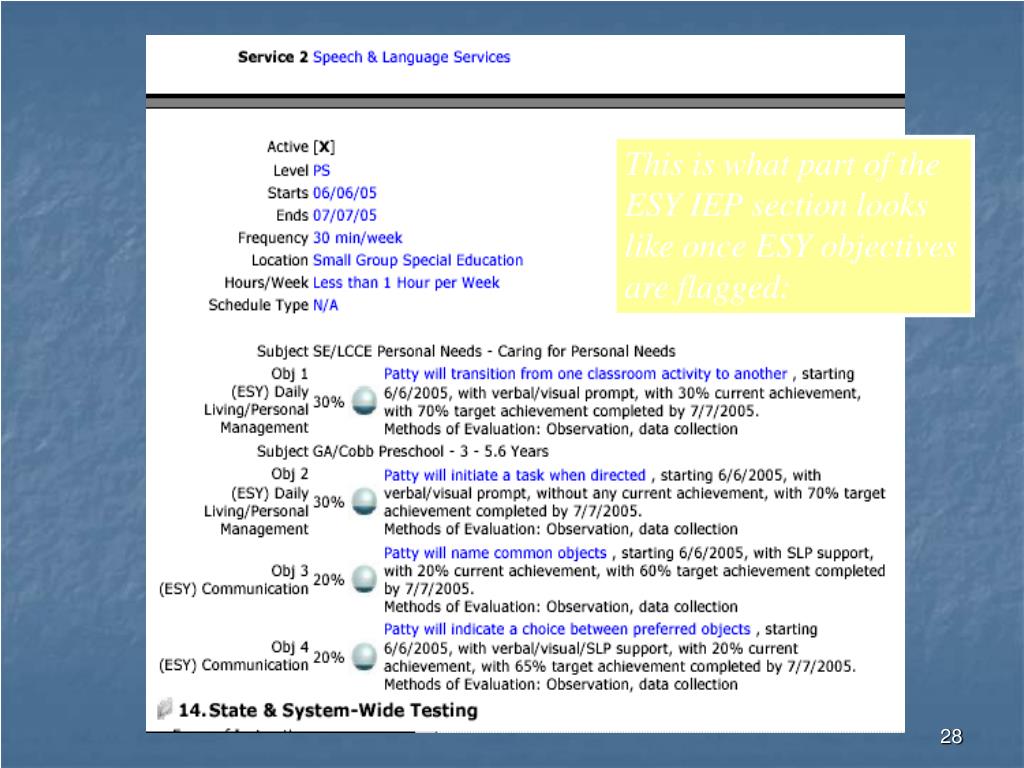Image resolution: width=1024 pixels, height=768 pixels.
Task: Click slide number 28
Action: pos(951,737)
